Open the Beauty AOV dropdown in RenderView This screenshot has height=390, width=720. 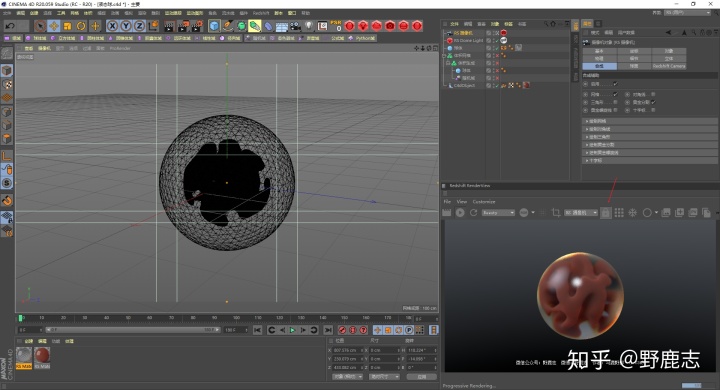(498, 213)
